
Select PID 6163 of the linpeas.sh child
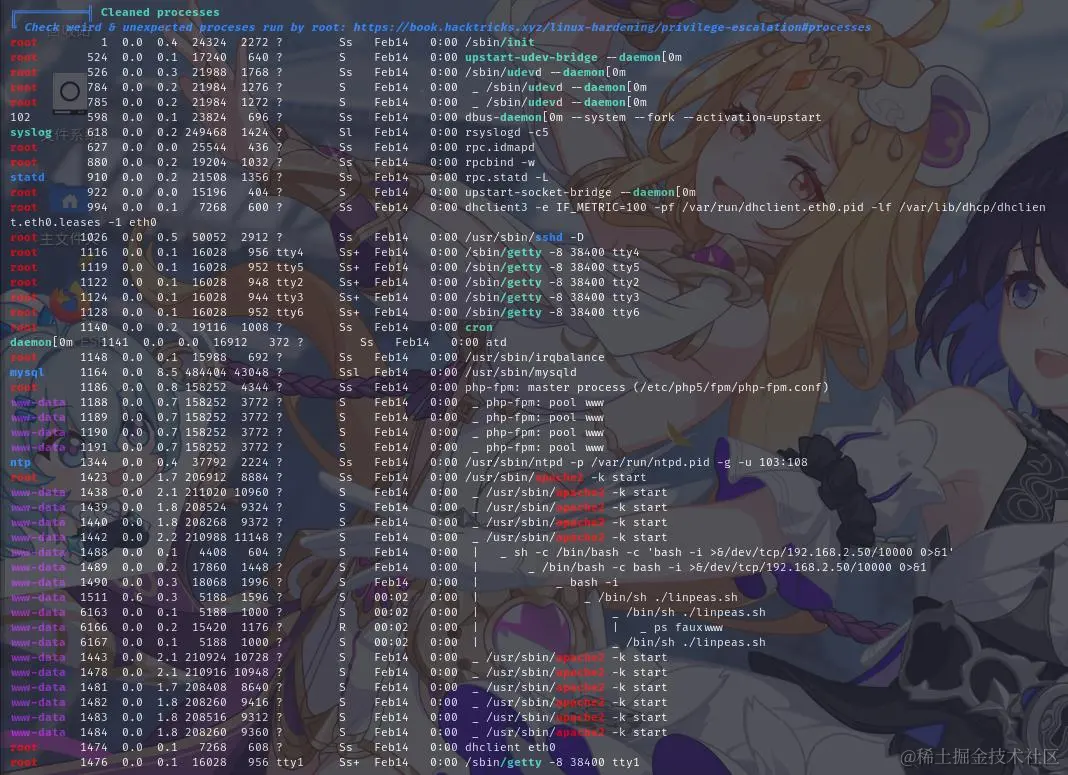[x=93, y=612]
